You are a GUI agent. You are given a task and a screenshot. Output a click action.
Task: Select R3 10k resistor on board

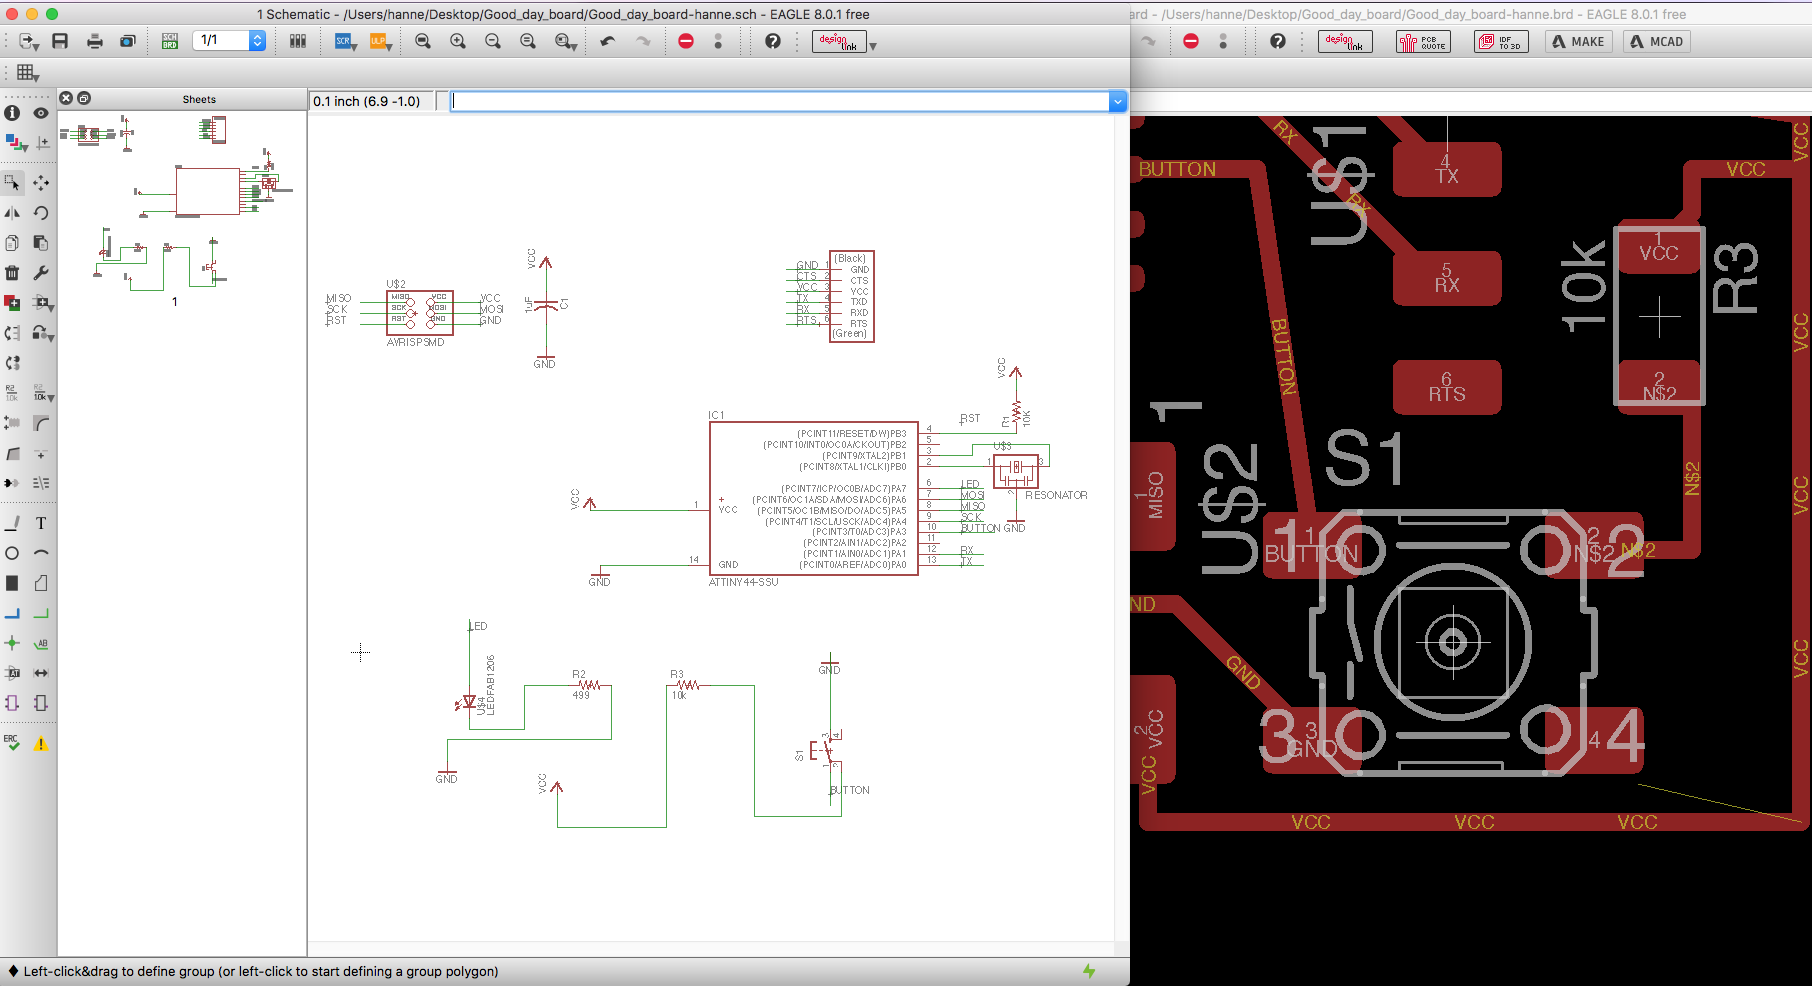pos(1659,315)
